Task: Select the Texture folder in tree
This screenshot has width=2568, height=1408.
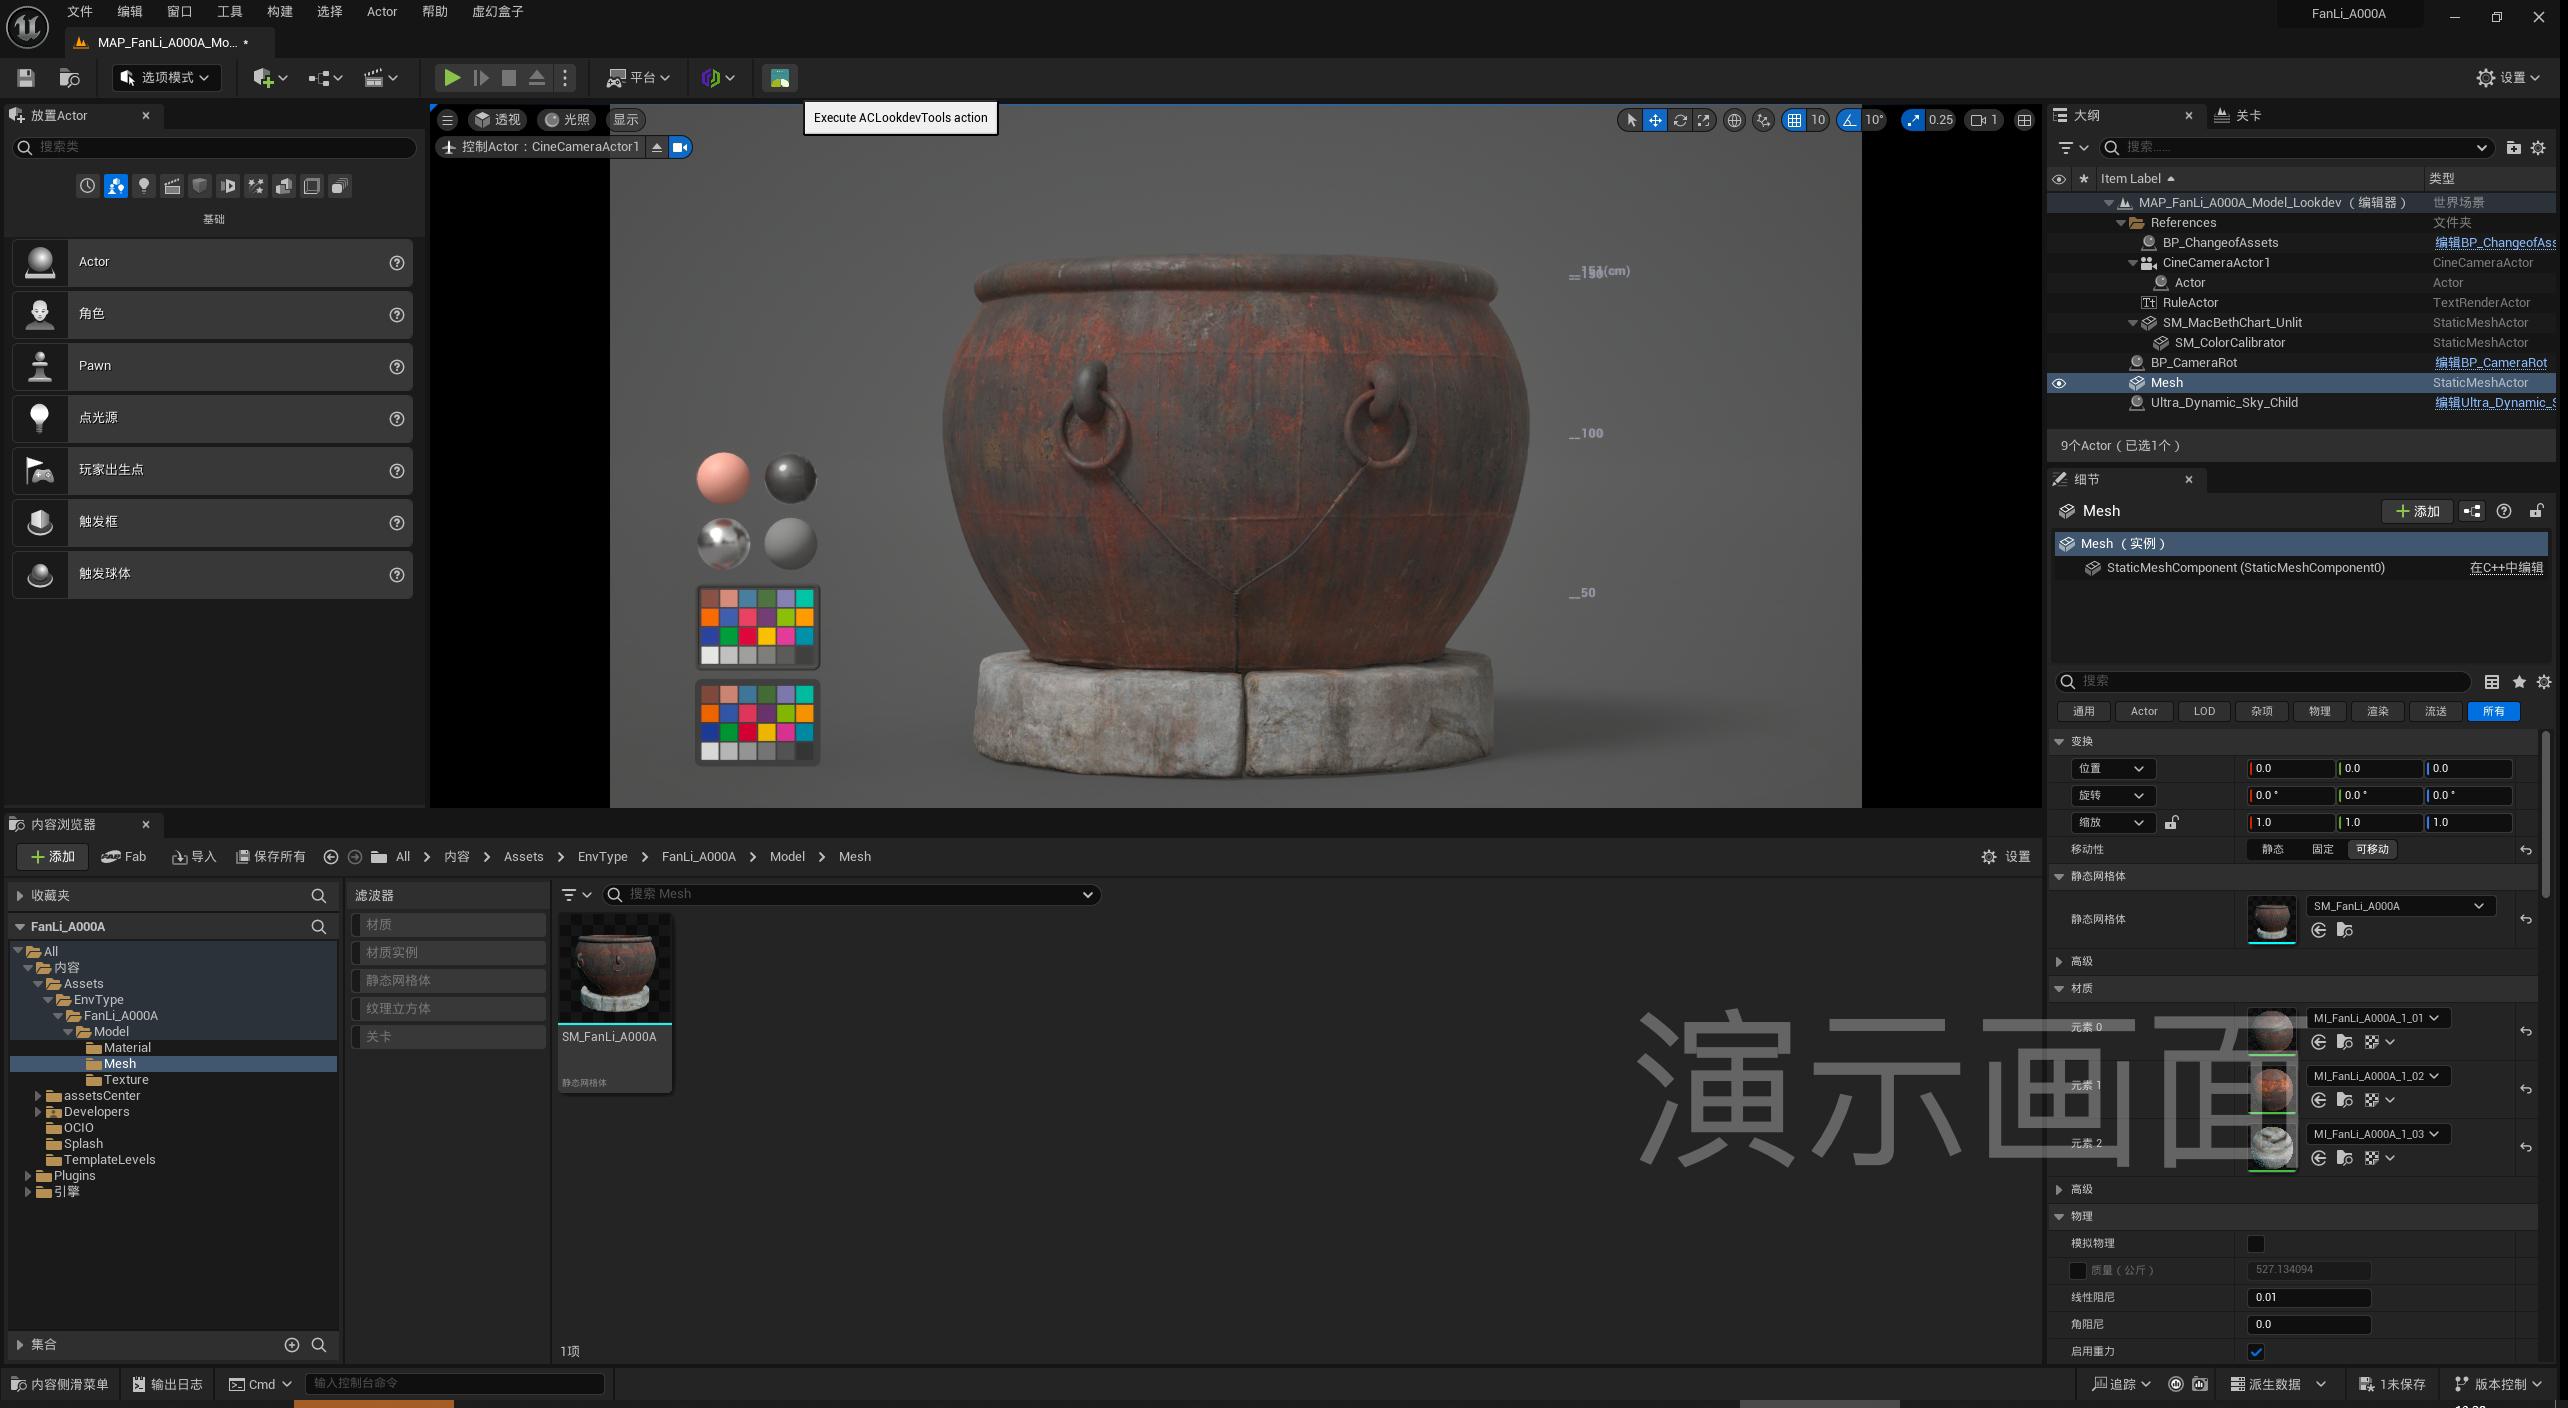Action: point(125,1080)
